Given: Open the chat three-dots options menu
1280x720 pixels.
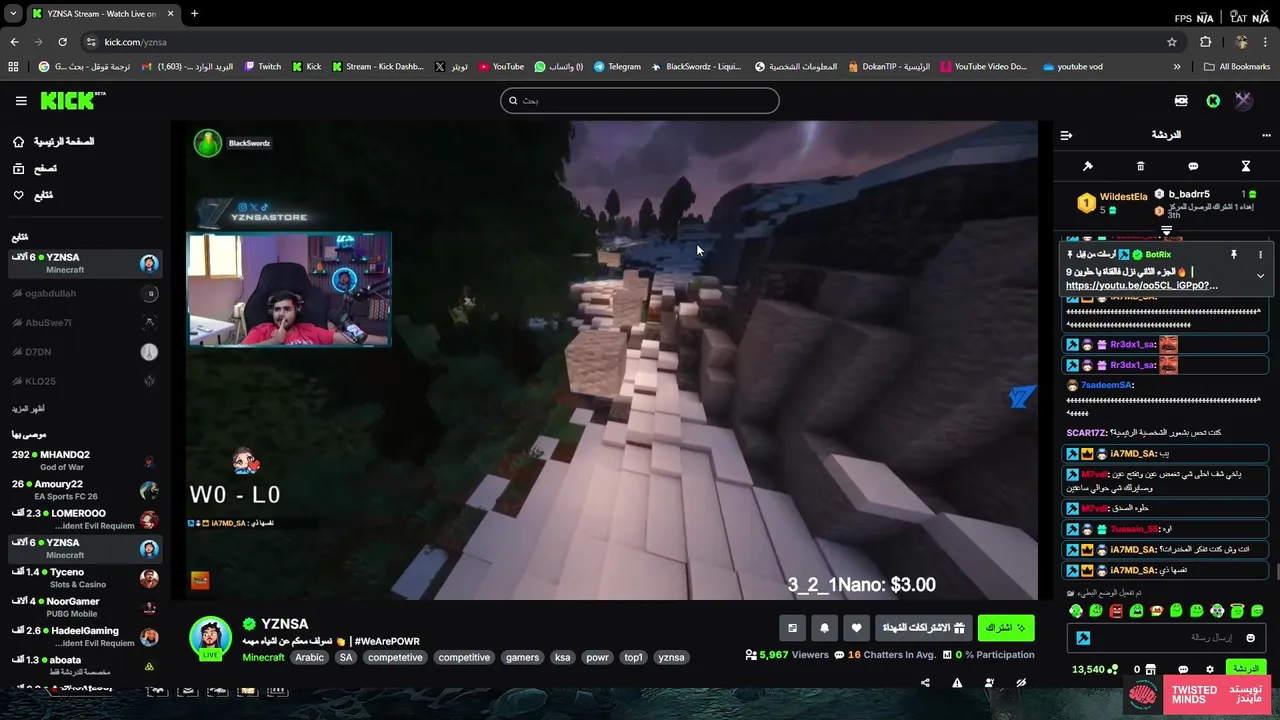Looking at the screenshot, I should pyautogui.click(x=1266, y=135).
